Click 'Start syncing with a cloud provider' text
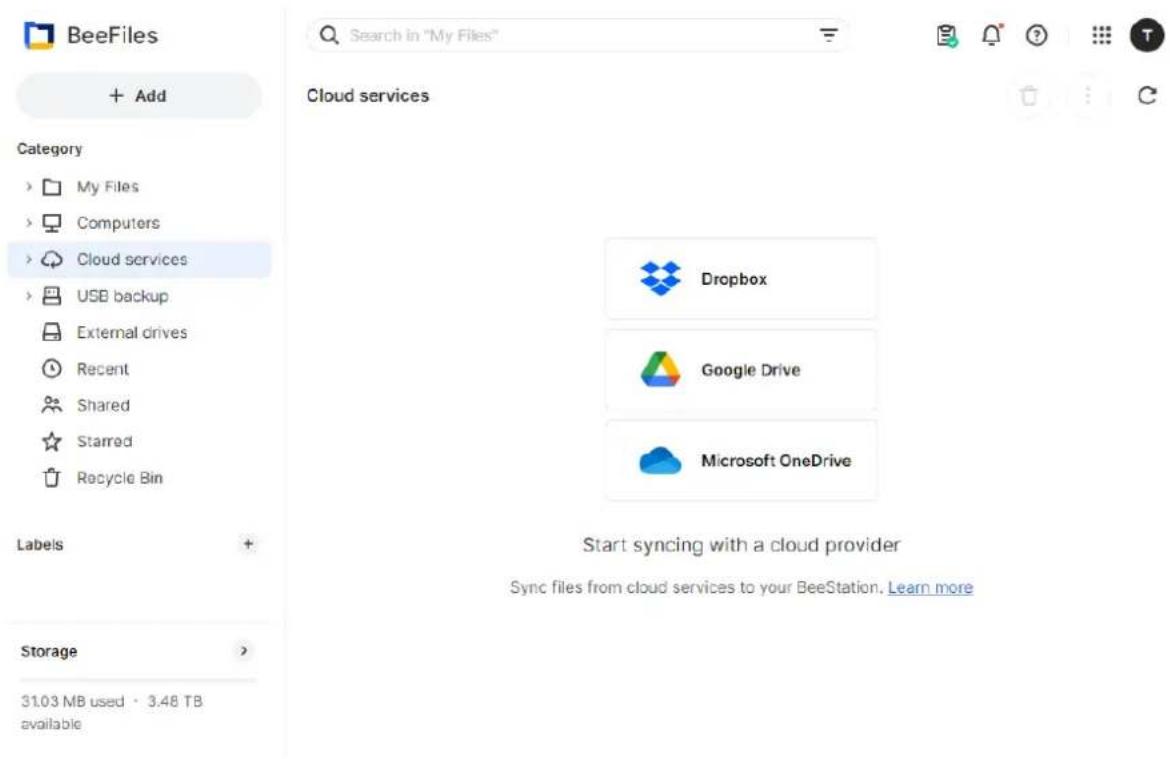The height and width of the screenshot is (759, 1170). [x=741, y=545]
